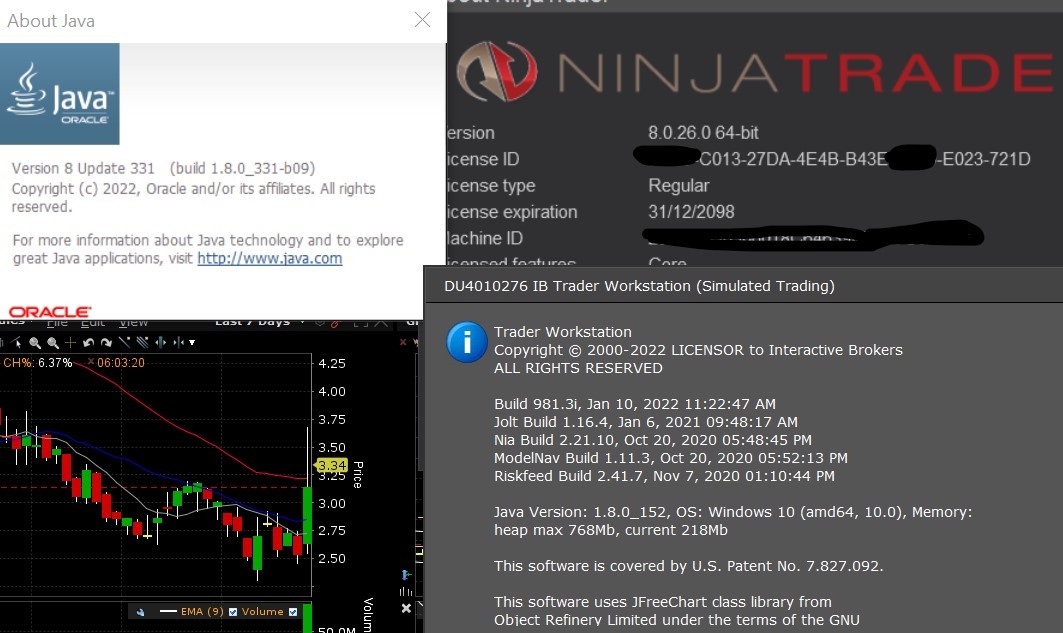Click the license type value 'Regular'
The height and width of the screenshot is (633, 1063).
(679, 186)
